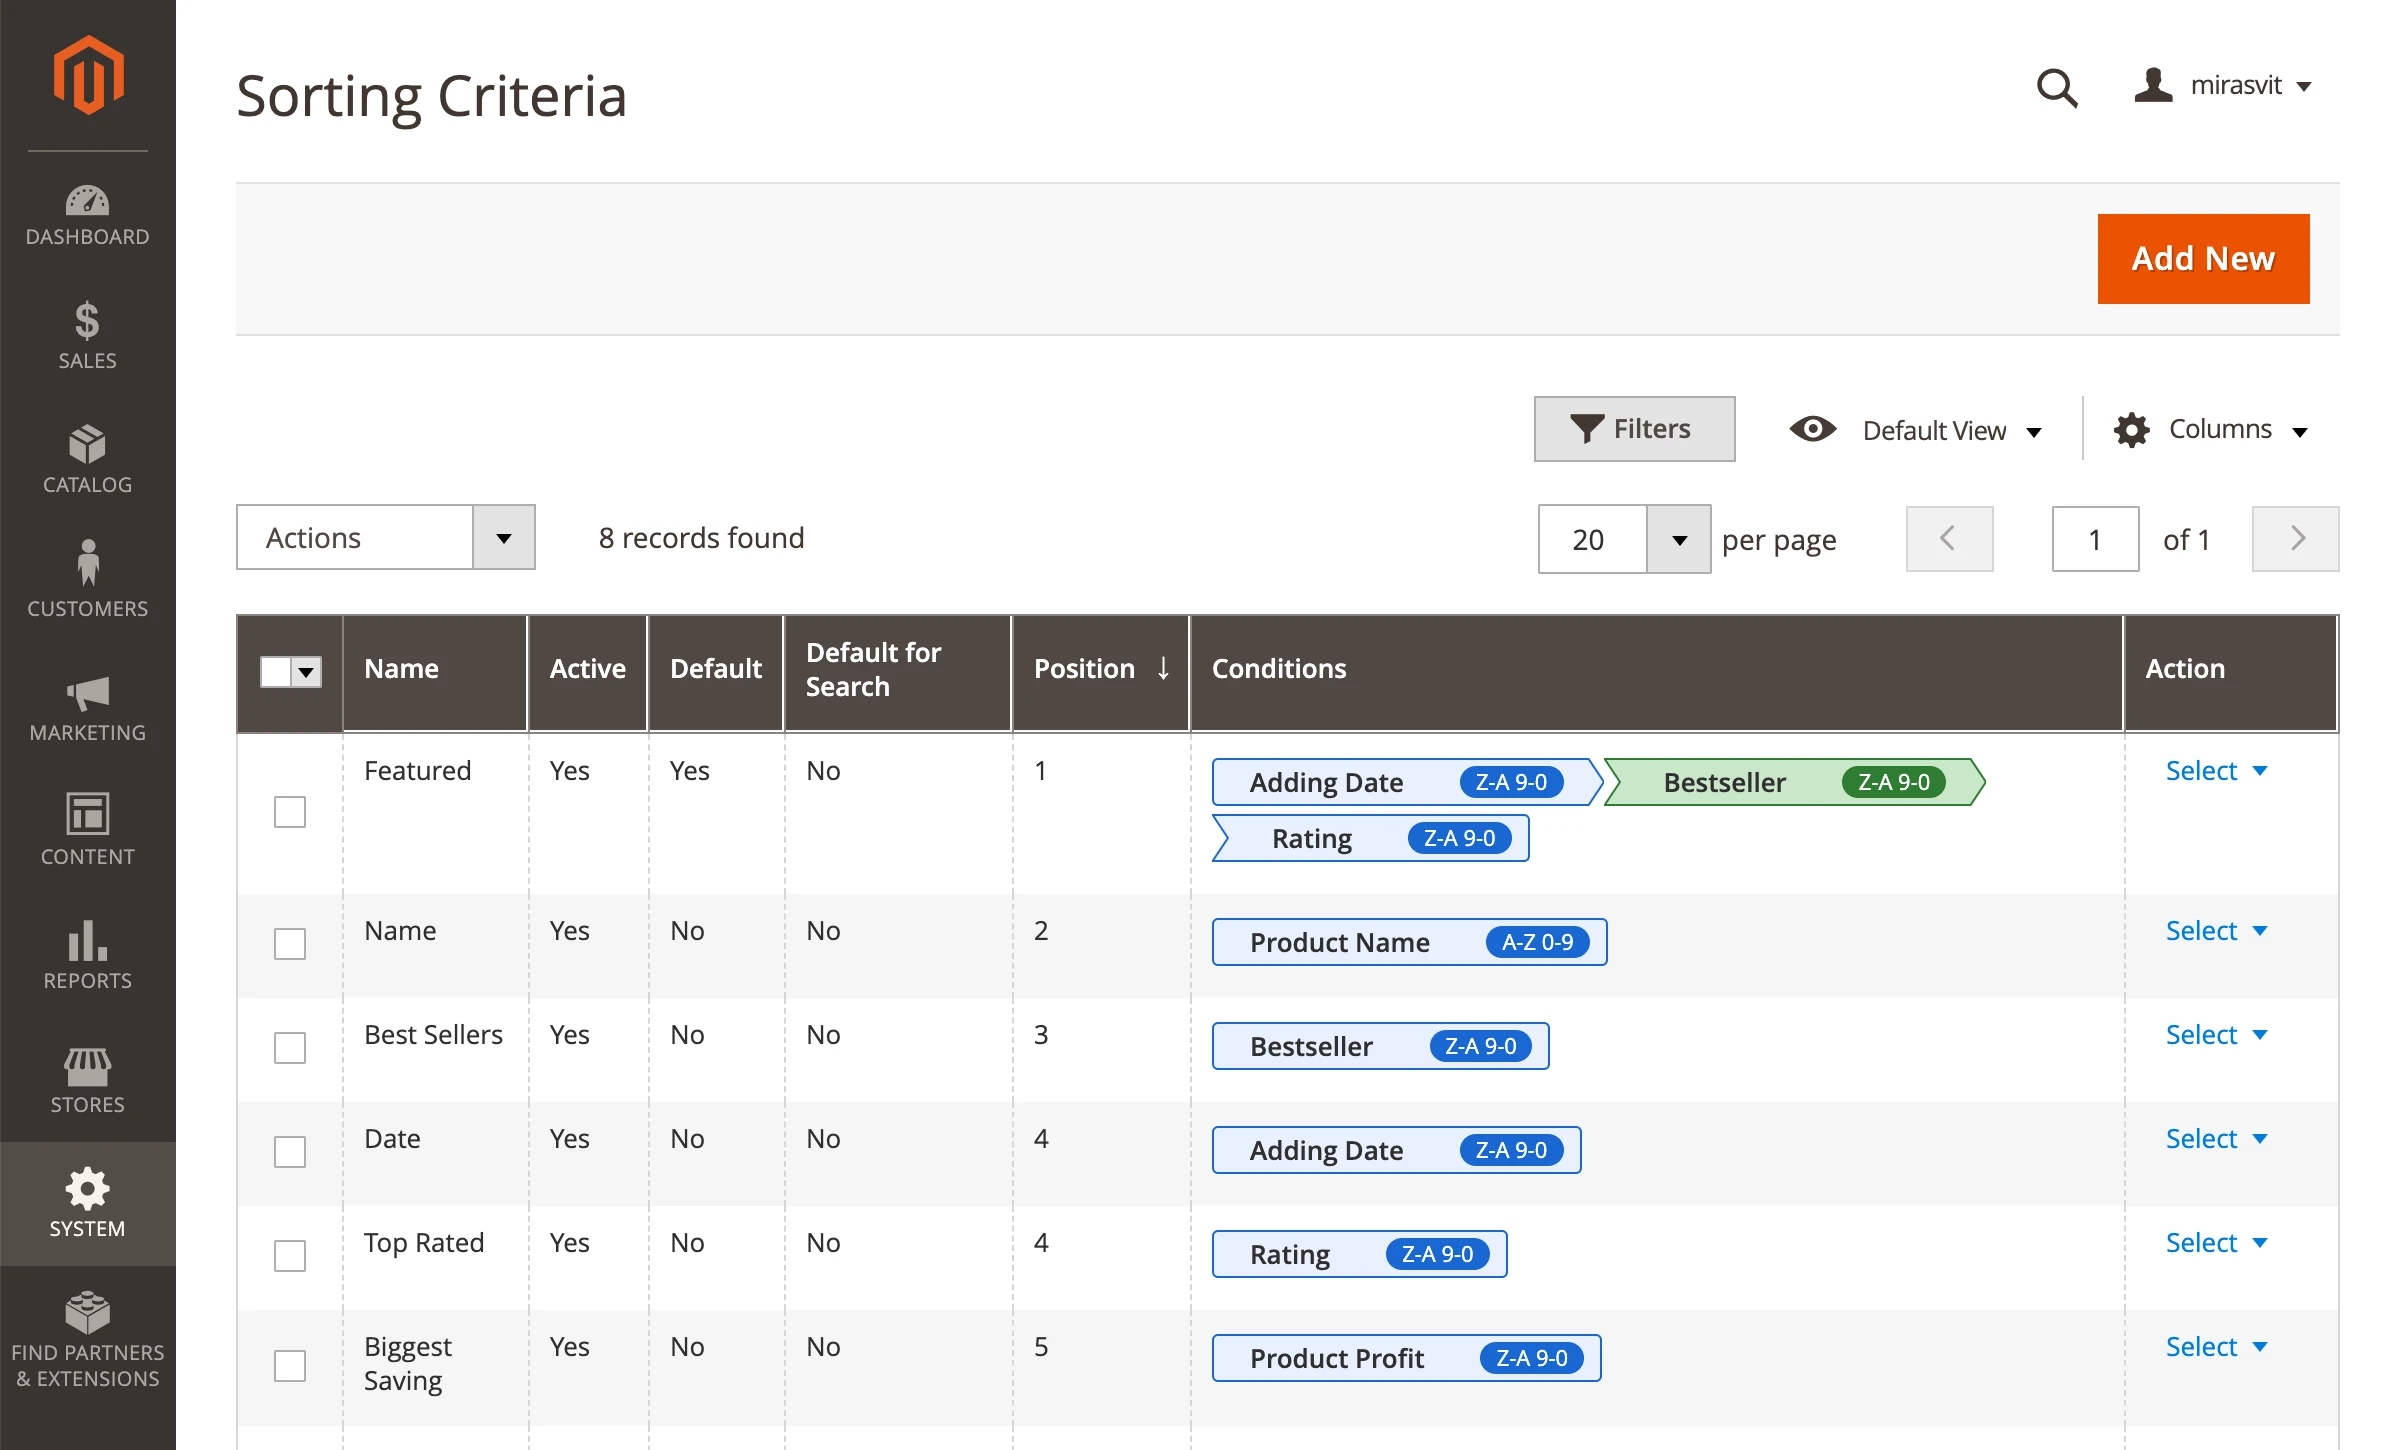Screen dimensions: 2400x1450
Task: Select the Sales sidebar icon
Action: coord(88,335)
